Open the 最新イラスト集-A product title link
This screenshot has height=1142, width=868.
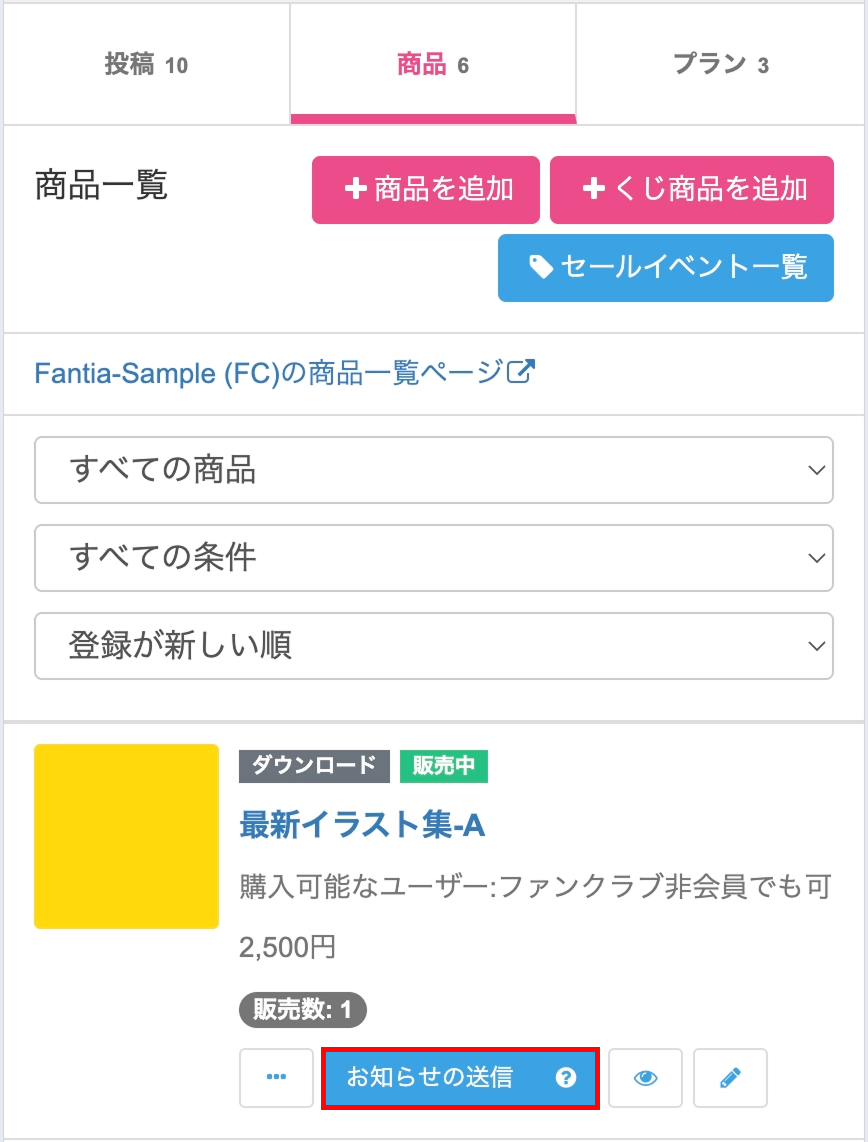[362, 825]
